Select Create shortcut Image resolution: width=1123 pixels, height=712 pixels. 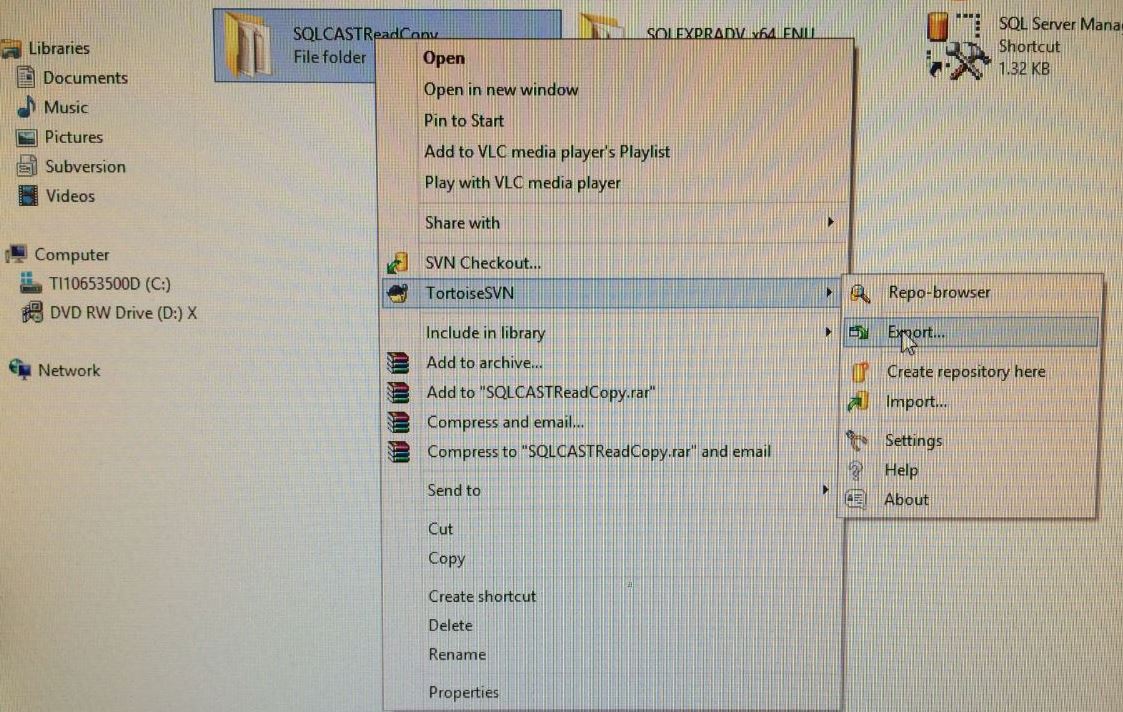pyautogui.click(x=482, y=596)
